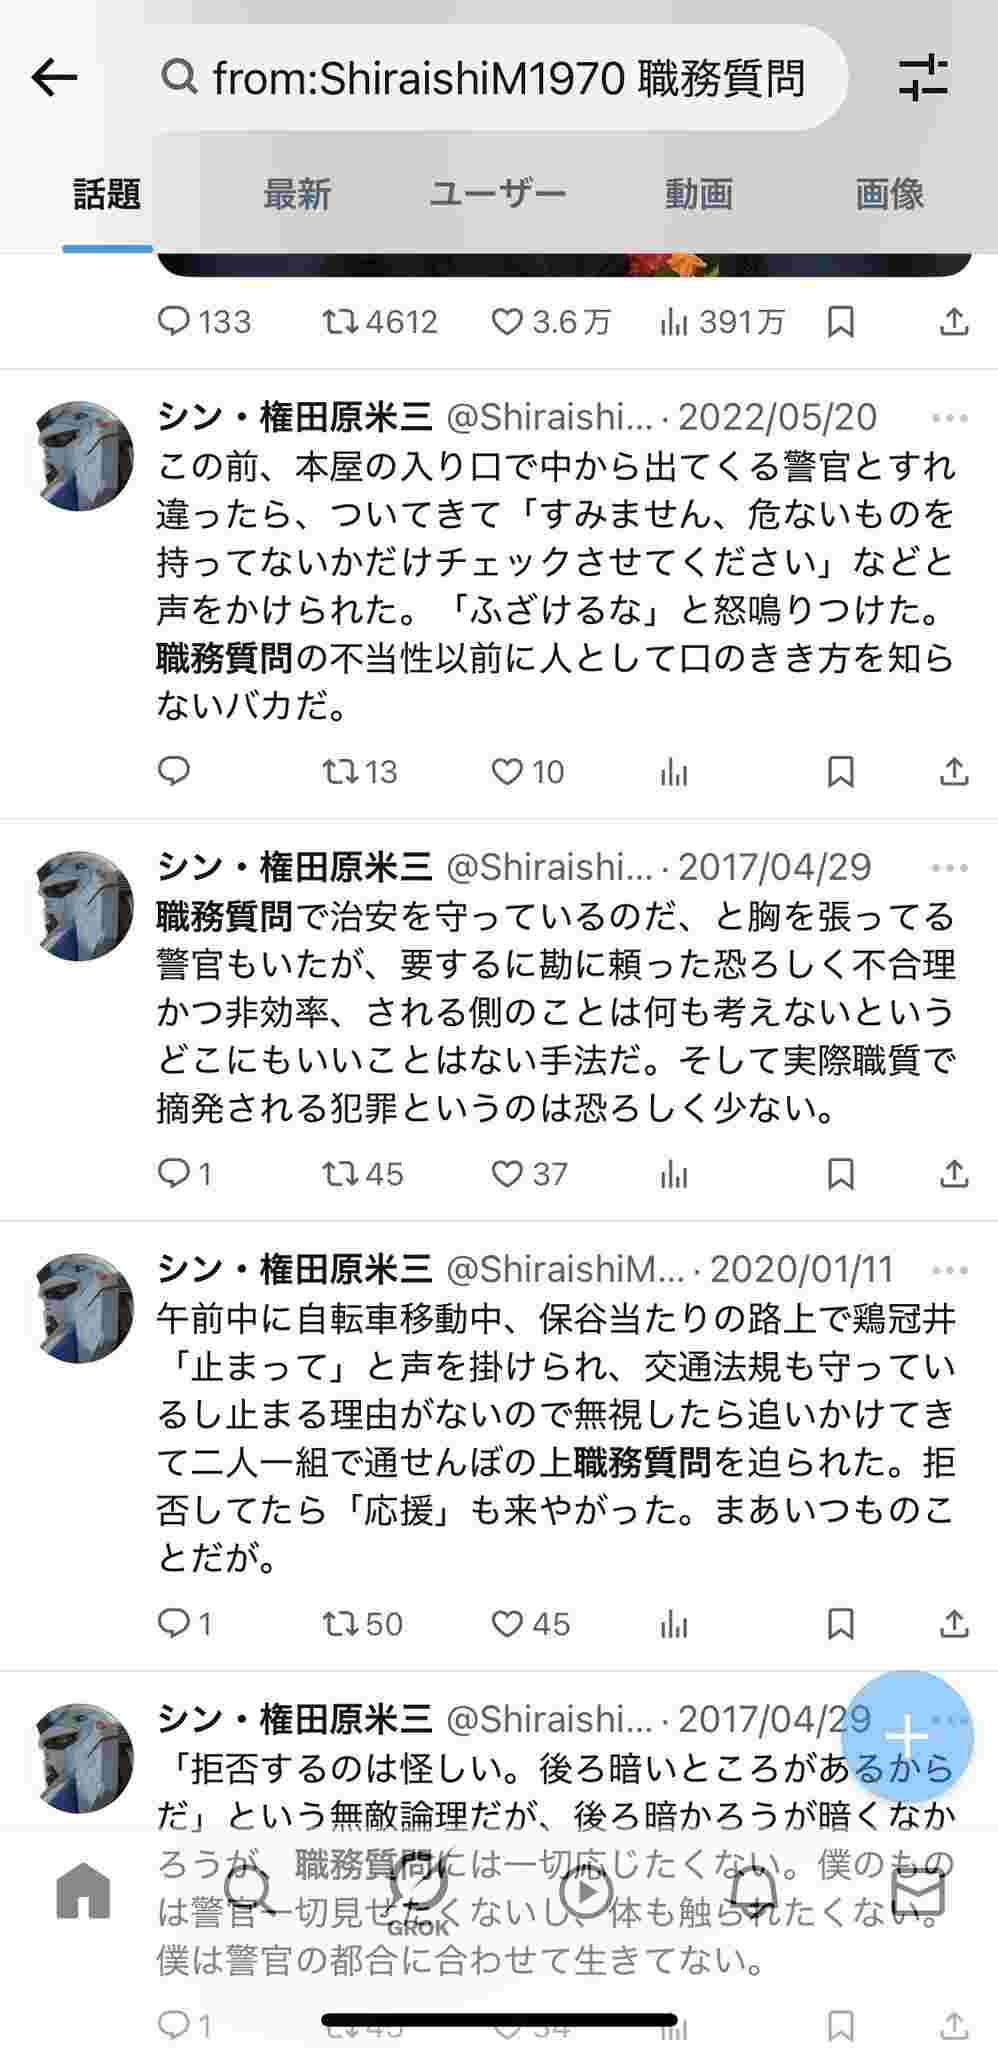Switch to the ユーザー tab

pyautogui.click(x=497, y=194)
